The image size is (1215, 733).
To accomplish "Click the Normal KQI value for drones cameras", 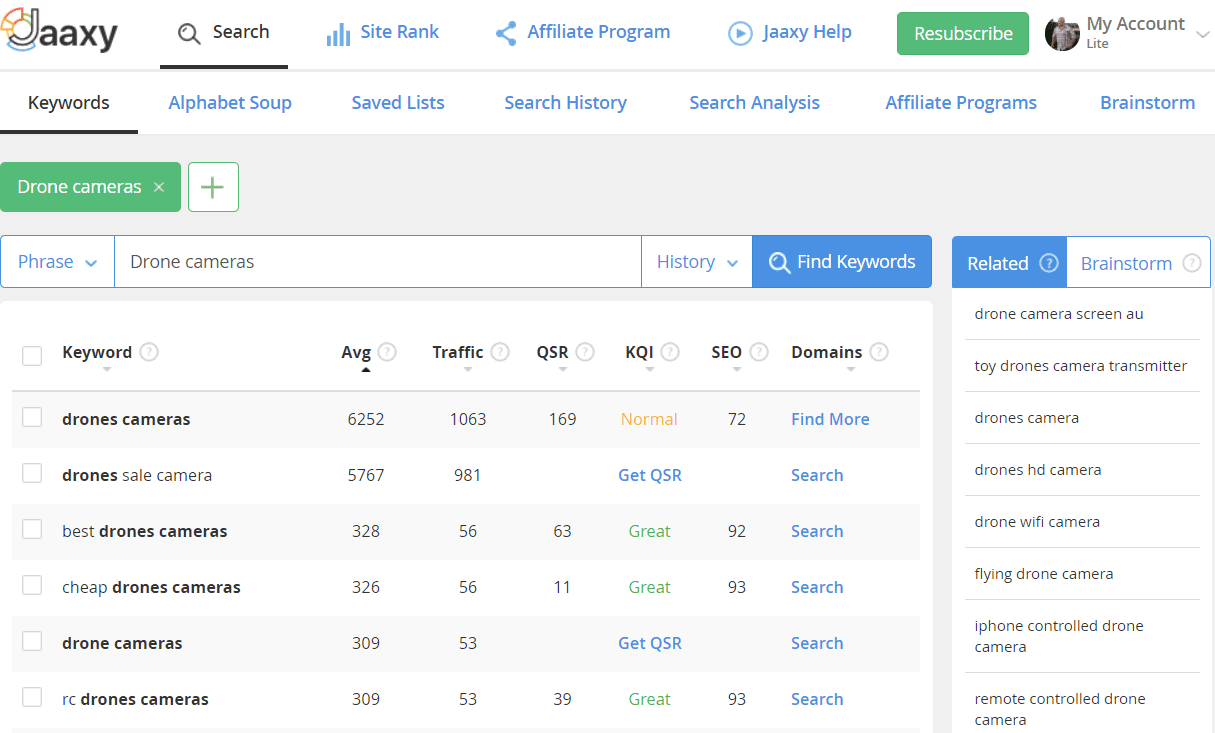I will [649, 419].
